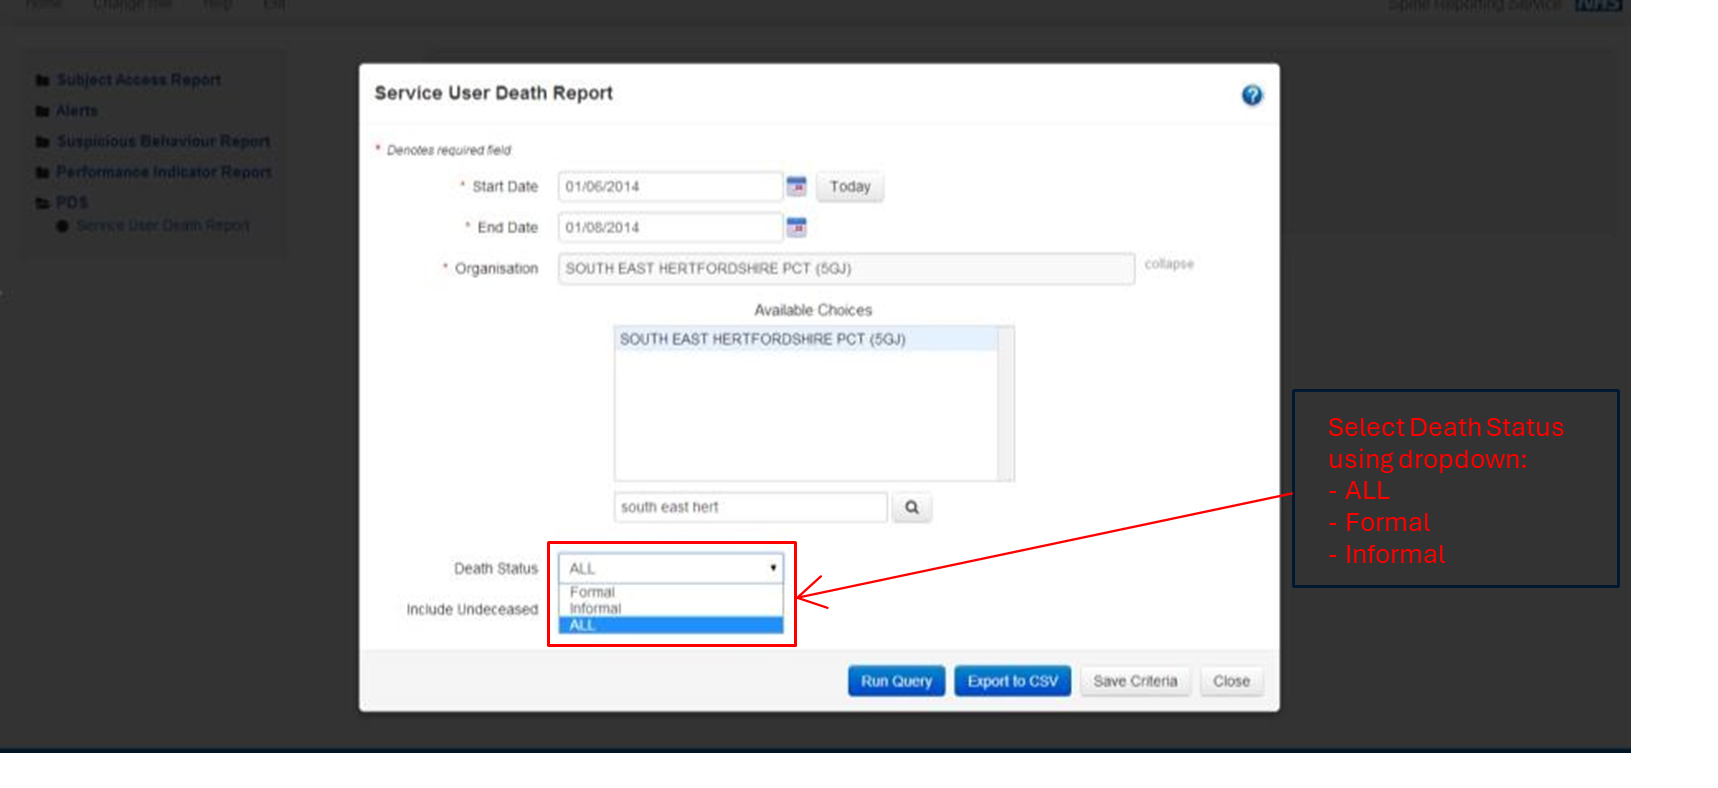Screen dimensions: 1718x788
Task: Click the 'End Date' label
Action: (x=507, y=228)
